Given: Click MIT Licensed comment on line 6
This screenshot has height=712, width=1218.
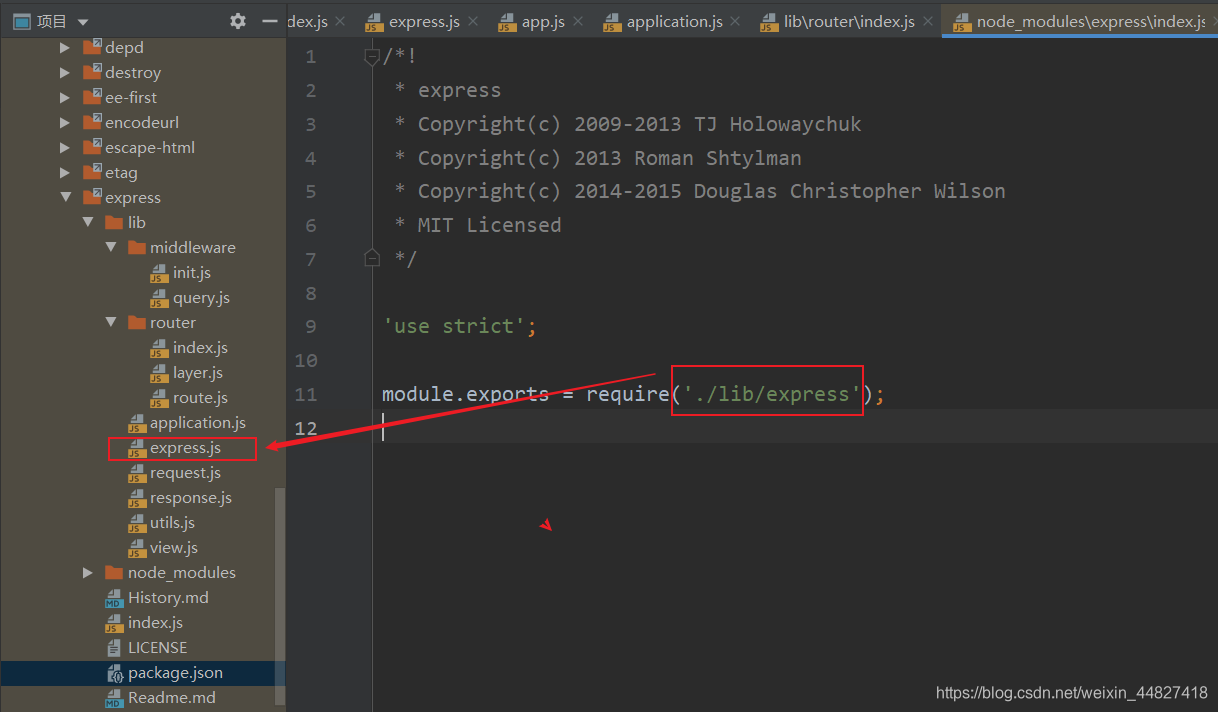Looking at the screenshot, I should click(x=489, y=225).
